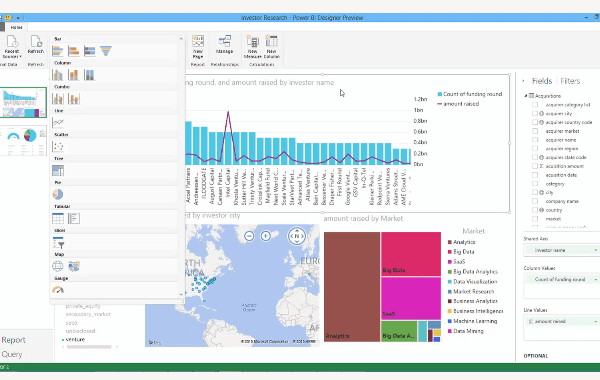Select the slicer visualization icon

(58, 243)
